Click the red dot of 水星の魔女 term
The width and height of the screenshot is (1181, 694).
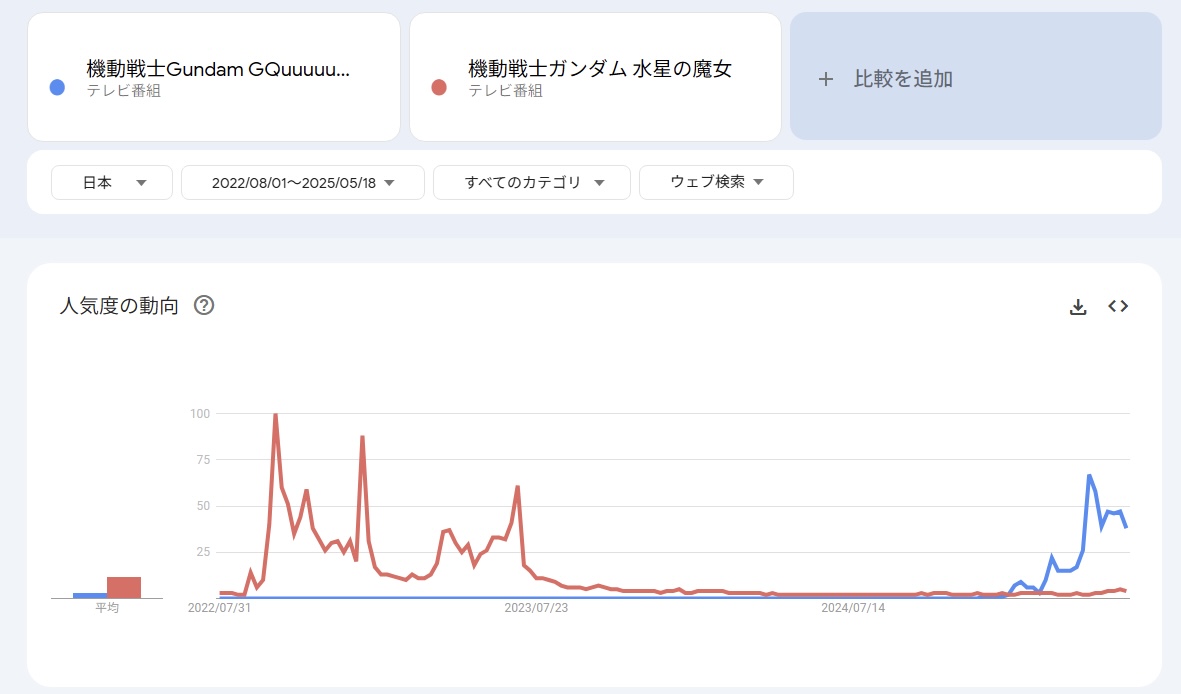(x=439, y=87)
